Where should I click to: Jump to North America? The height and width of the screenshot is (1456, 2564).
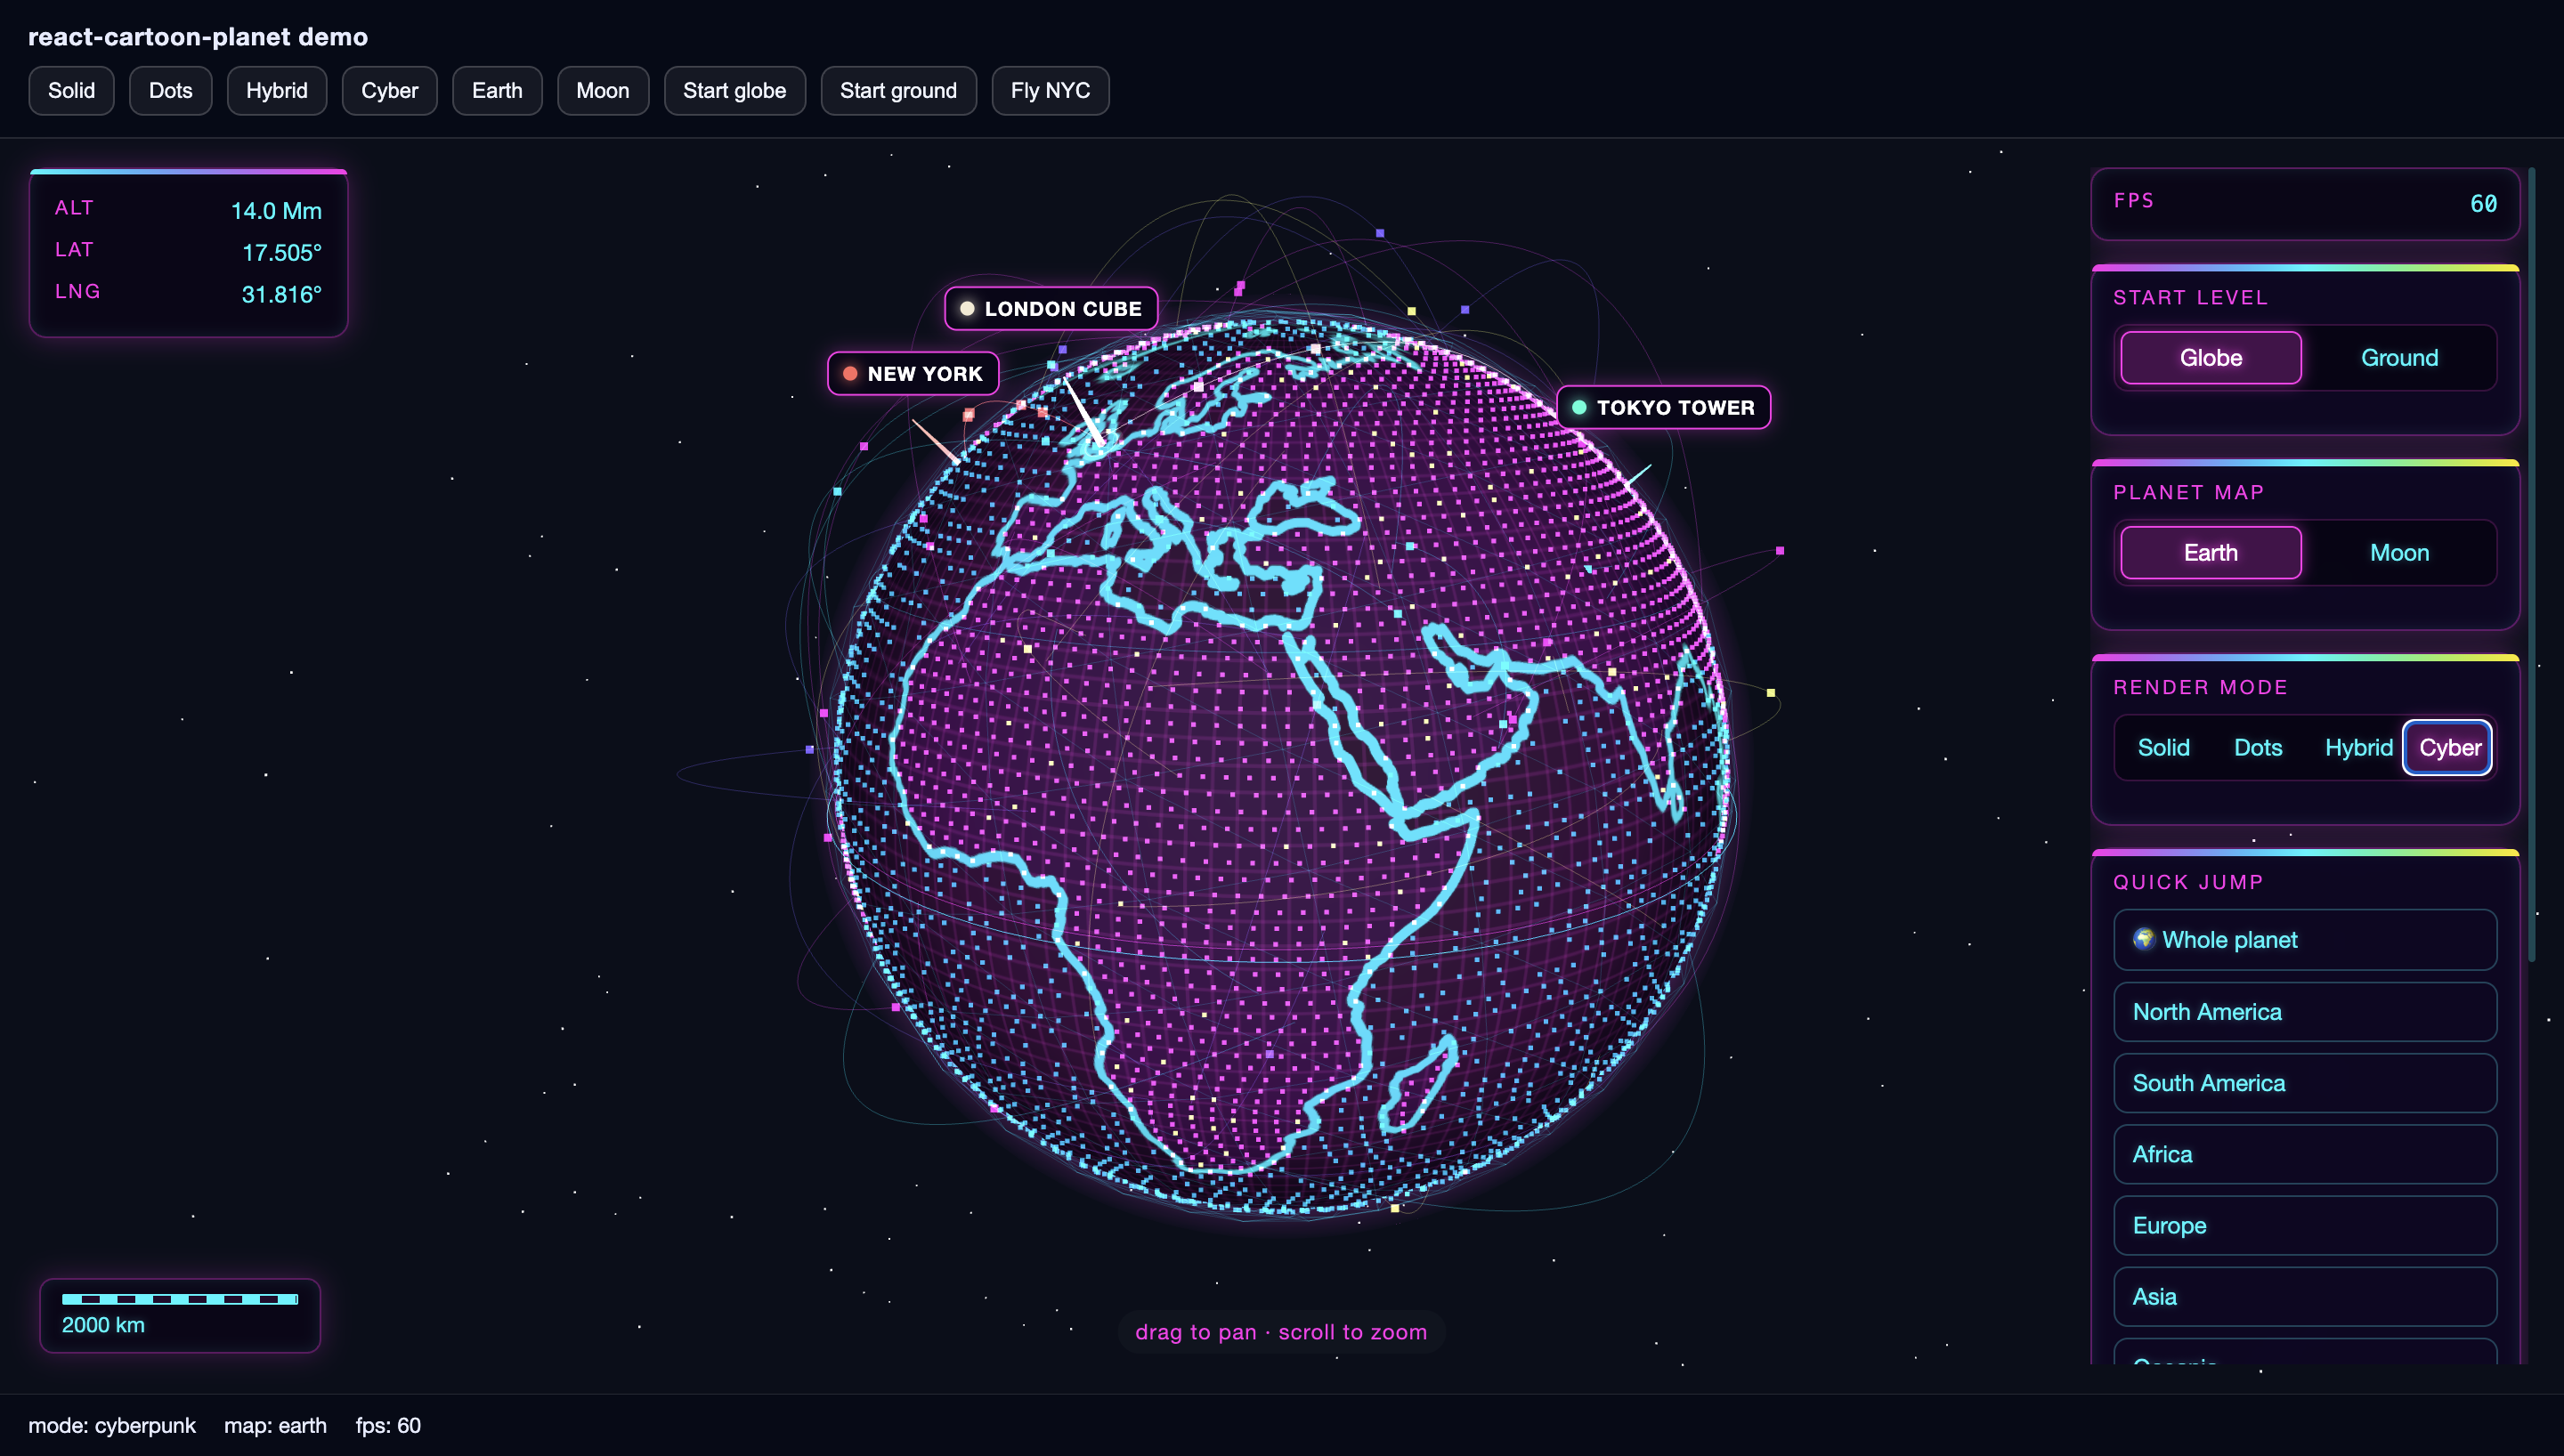click(x=2305, y=1012)
